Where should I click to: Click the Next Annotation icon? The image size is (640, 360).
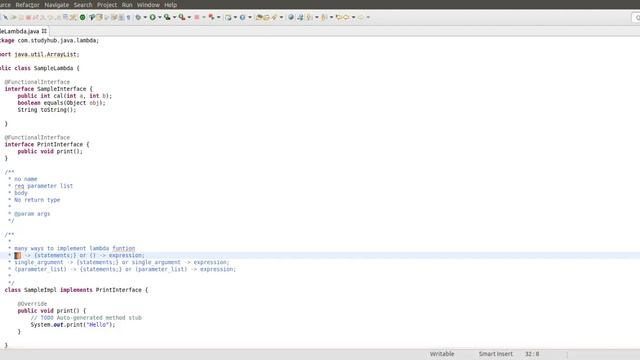(310, 17)
